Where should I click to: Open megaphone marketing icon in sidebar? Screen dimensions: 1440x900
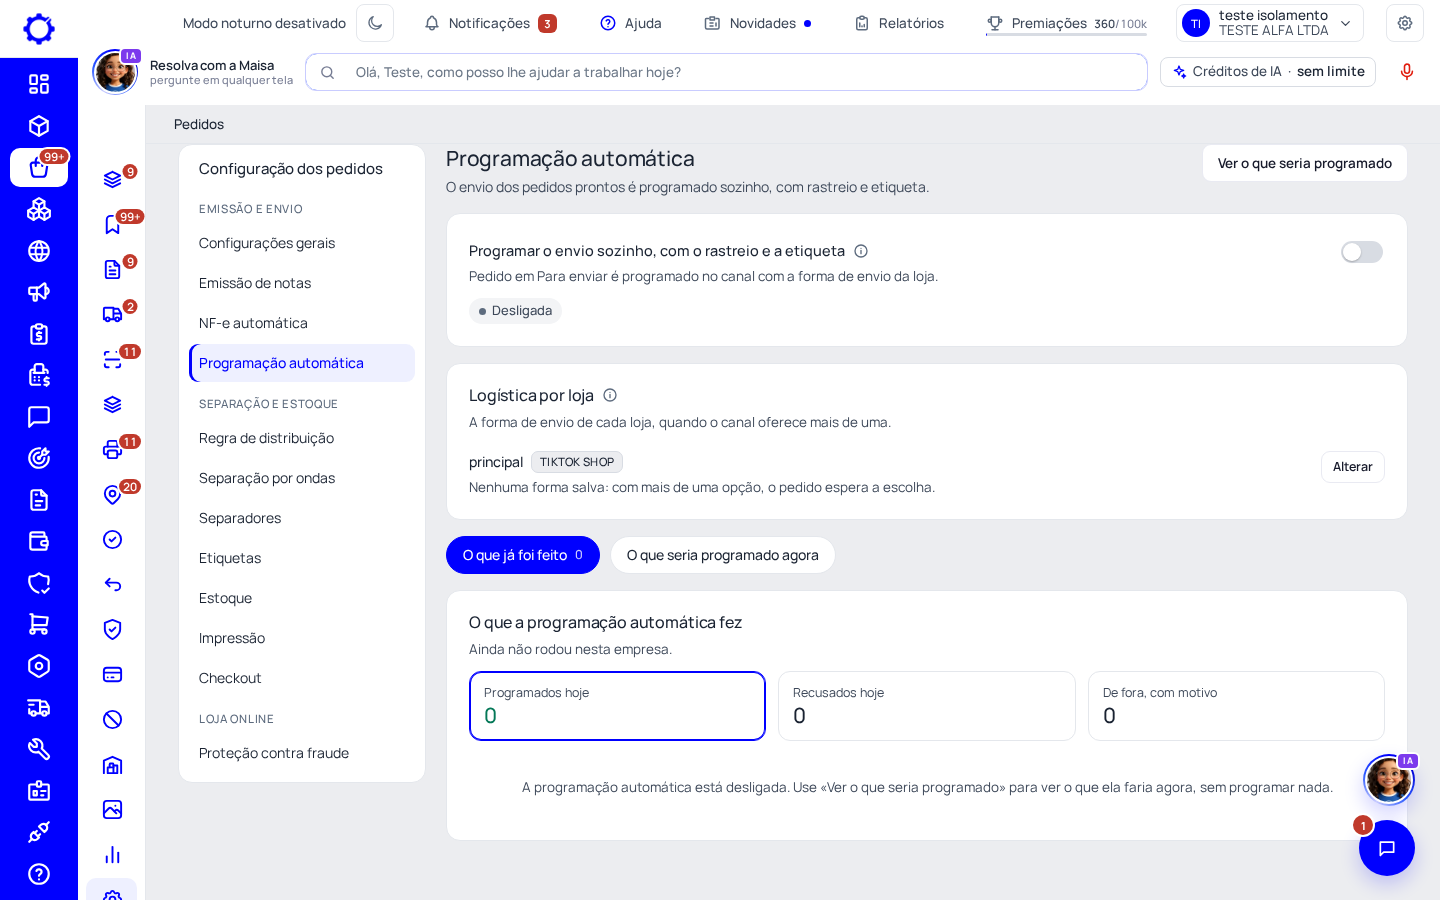pyautogui.click(x=39, y=292)
